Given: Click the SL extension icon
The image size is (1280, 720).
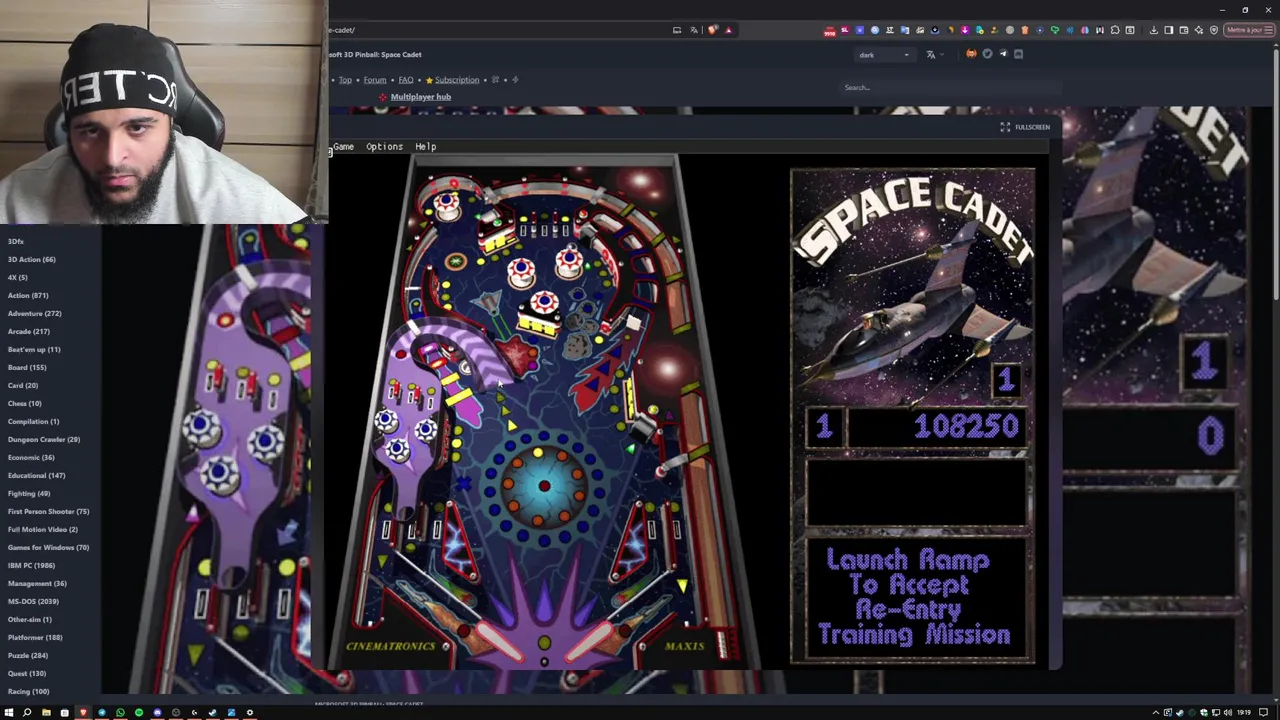Looking at the screenshot, I should [844, 30].
